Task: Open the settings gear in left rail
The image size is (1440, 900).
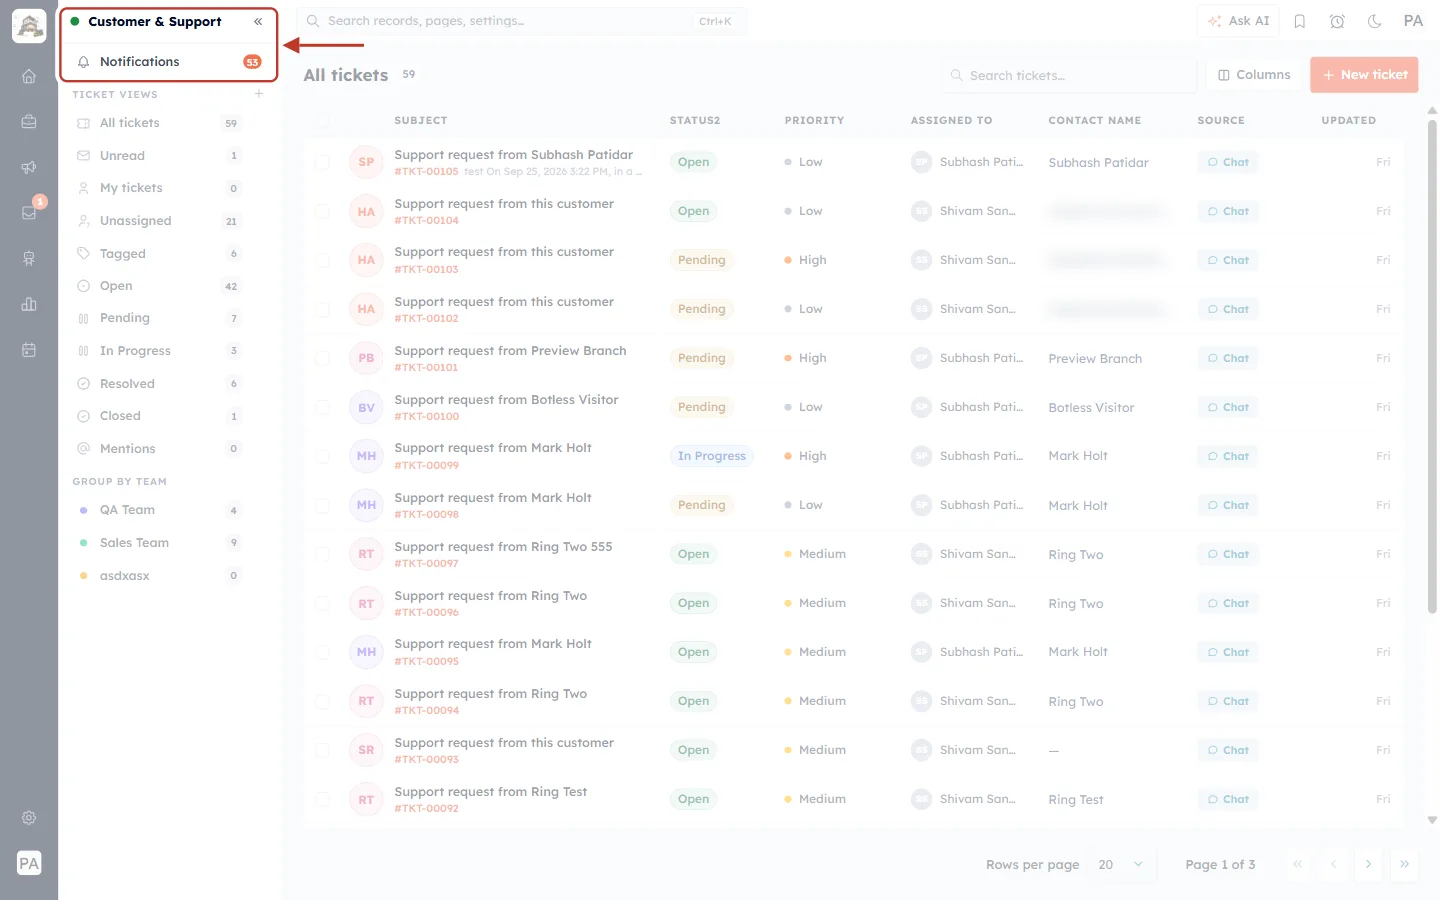Action: pyautogui.click(x=29, y=818)
